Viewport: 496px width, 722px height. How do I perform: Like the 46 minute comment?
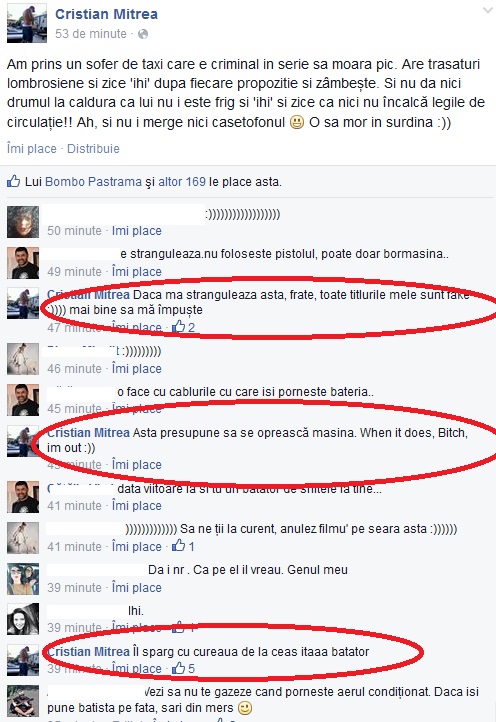tap(137, 369)
